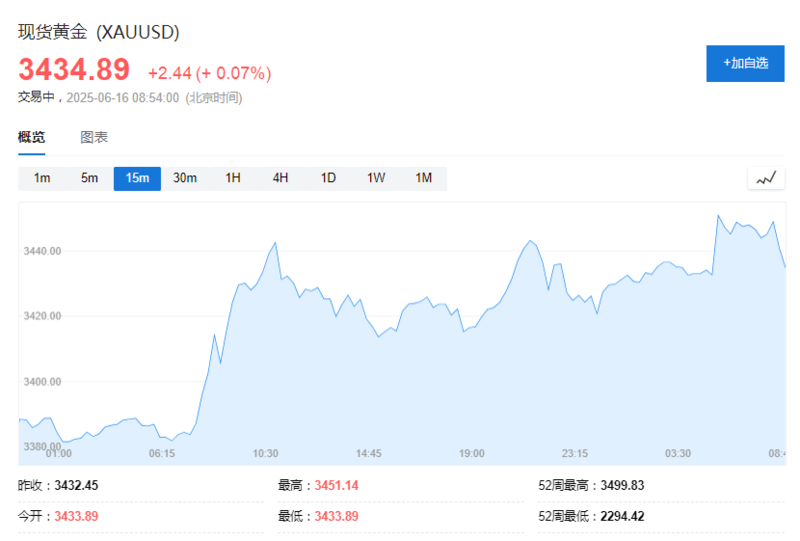Image resolution: width=800 pixels, height=541 pixels.
Task: Select the 5m time interval
Action: point(90,179)
